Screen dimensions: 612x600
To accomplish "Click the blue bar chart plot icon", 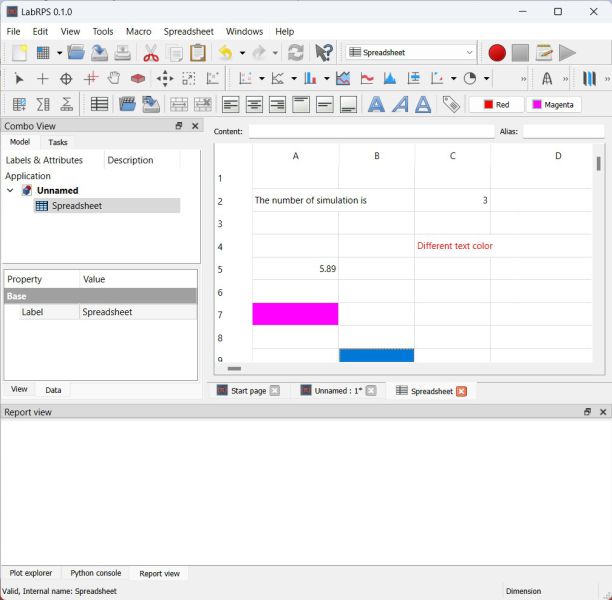I will [311, 79].
